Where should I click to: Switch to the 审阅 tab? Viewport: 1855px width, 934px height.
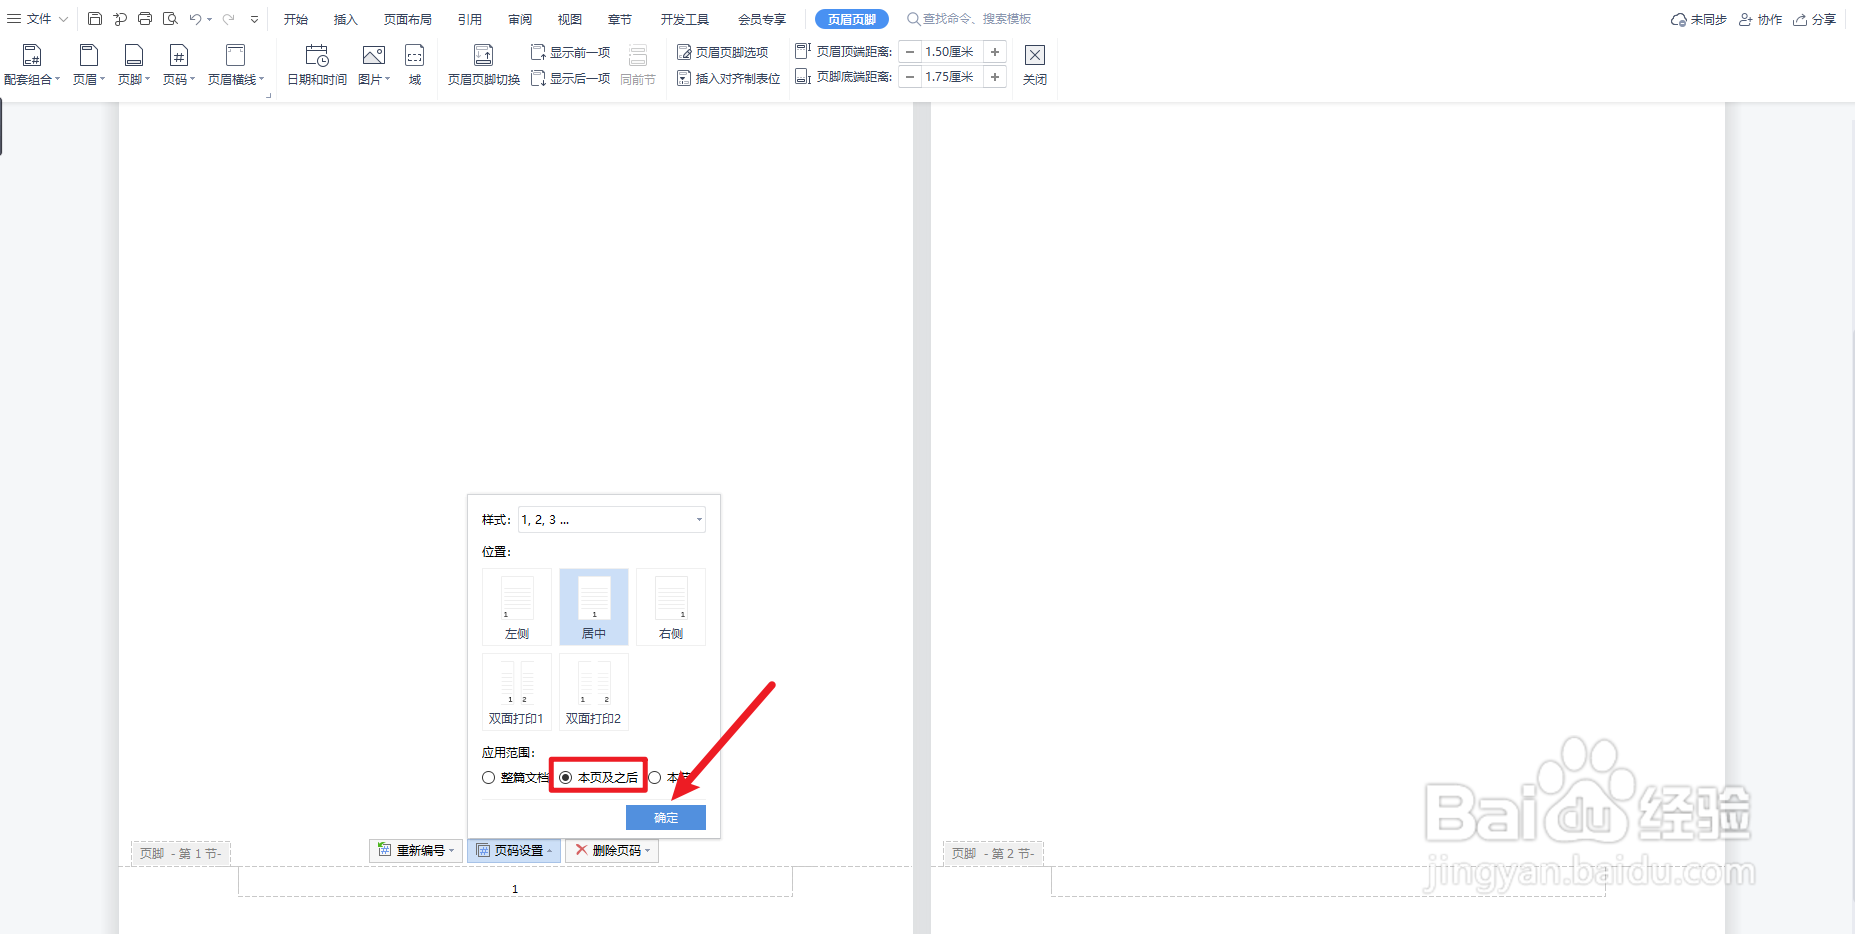coord(520,19)
